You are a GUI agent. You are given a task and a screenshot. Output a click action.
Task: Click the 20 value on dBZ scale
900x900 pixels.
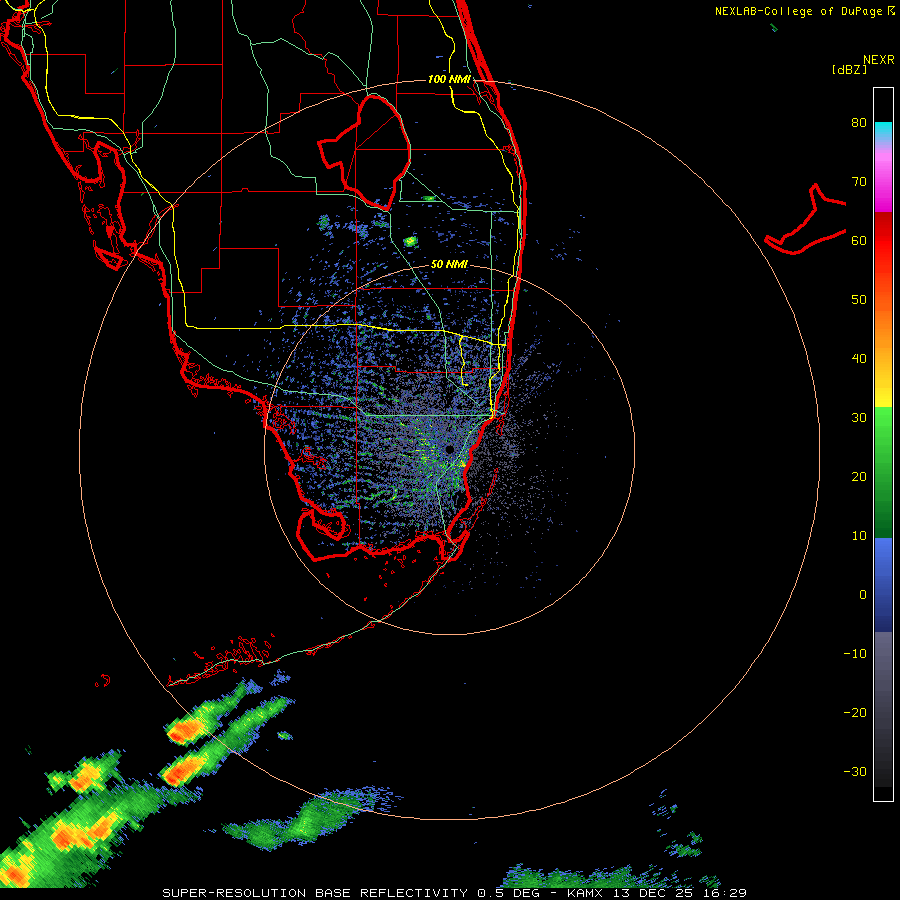pos(859,477)
